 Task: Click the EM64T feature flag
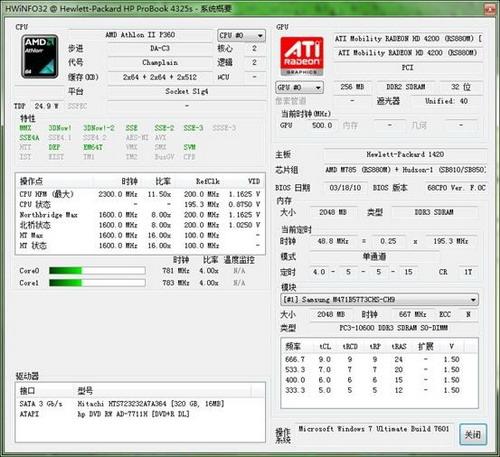[x=93, y=147]
